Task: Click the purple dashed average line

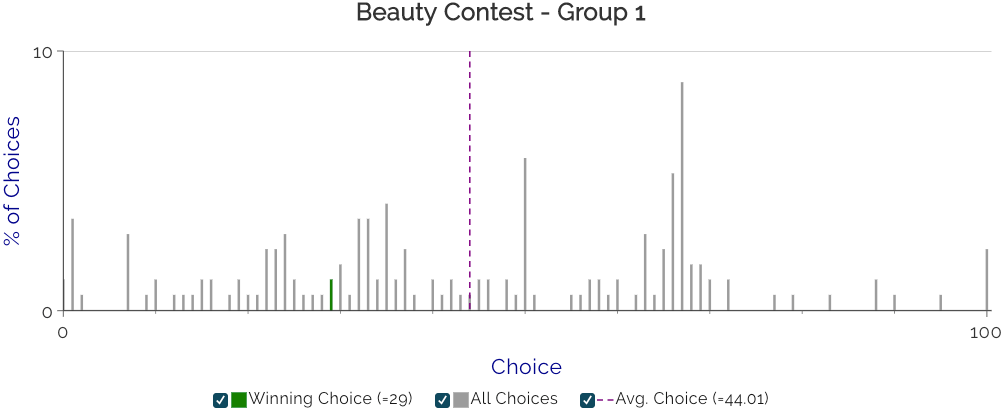Action: (x=470, y=181)
